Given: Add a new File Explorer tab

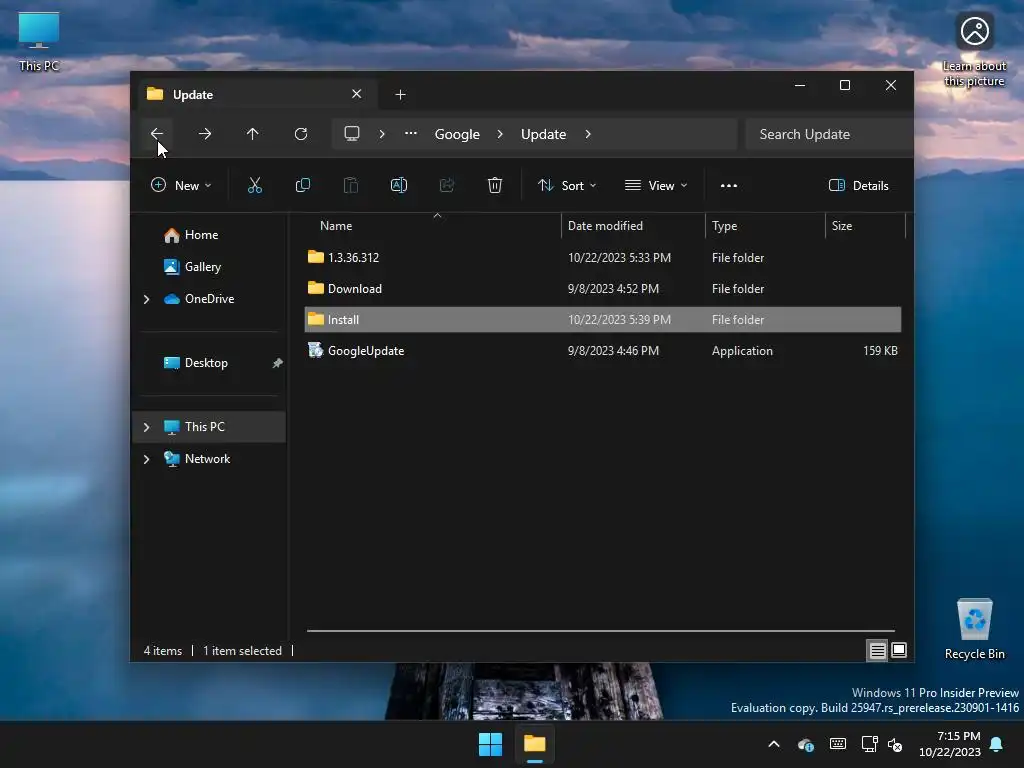Looking at the screenshot, I should (x=400, y=95).
